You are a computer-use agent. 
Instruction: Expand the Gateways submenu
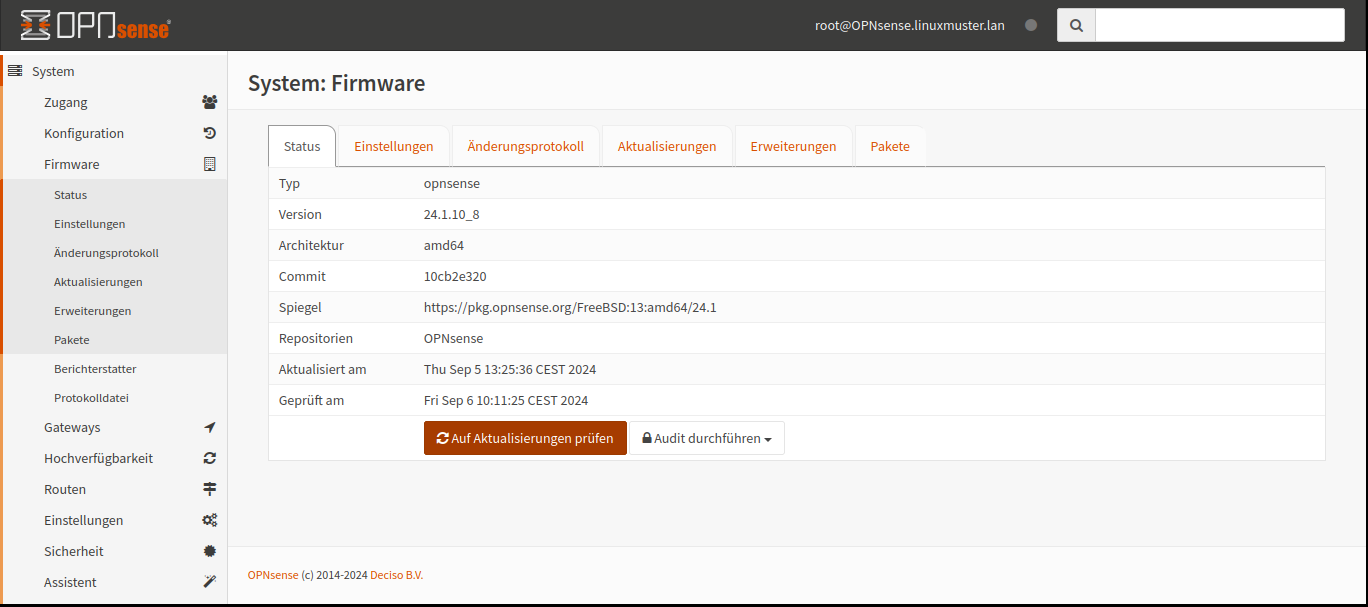114,427
